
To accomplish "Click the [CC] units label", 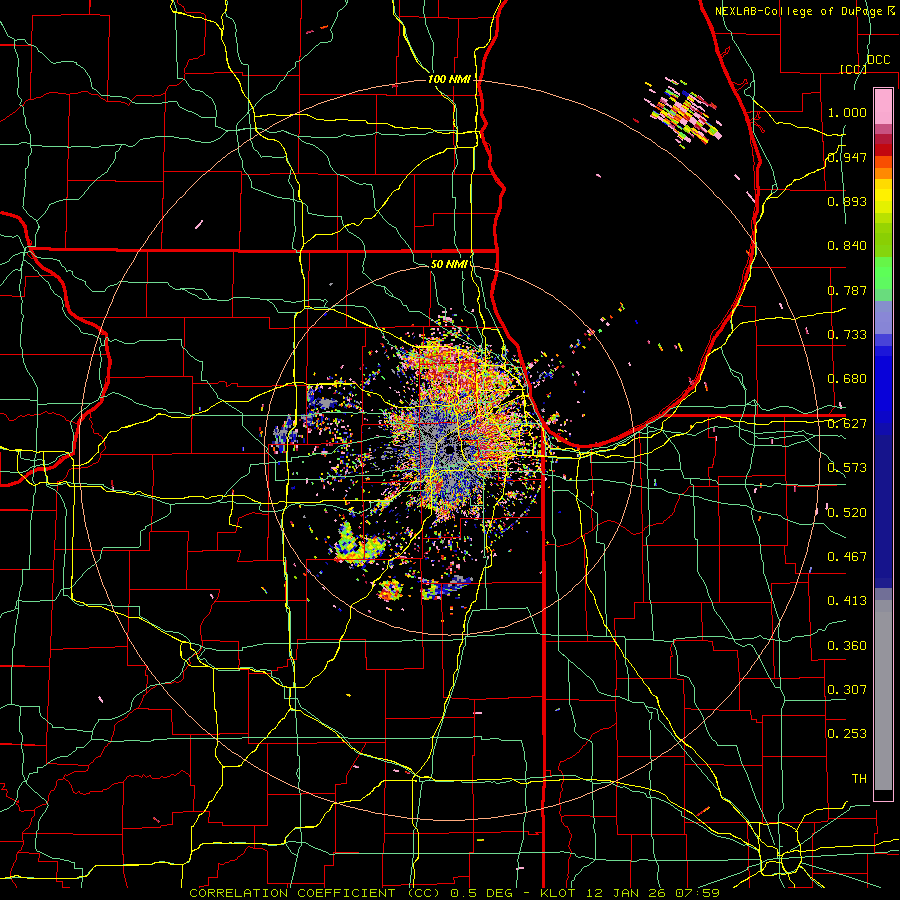I will pyautogui.click(x=853, y=69).
